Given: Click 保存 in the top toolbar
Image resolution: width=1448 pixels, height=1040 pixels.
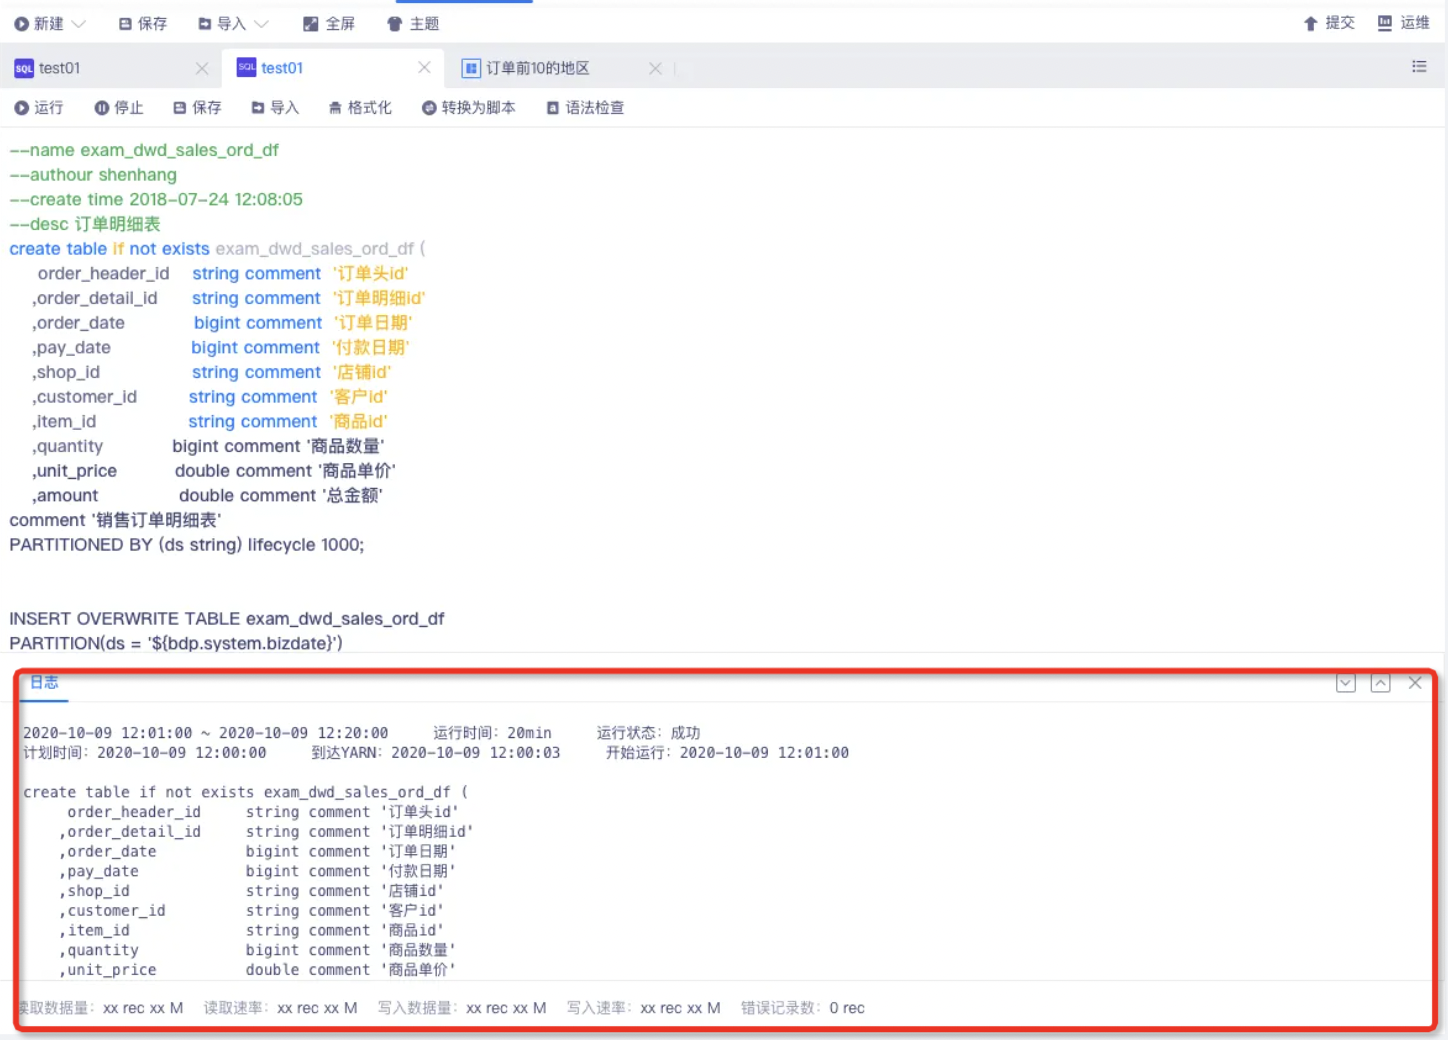Looking at the screenshot, I should 143,23.
